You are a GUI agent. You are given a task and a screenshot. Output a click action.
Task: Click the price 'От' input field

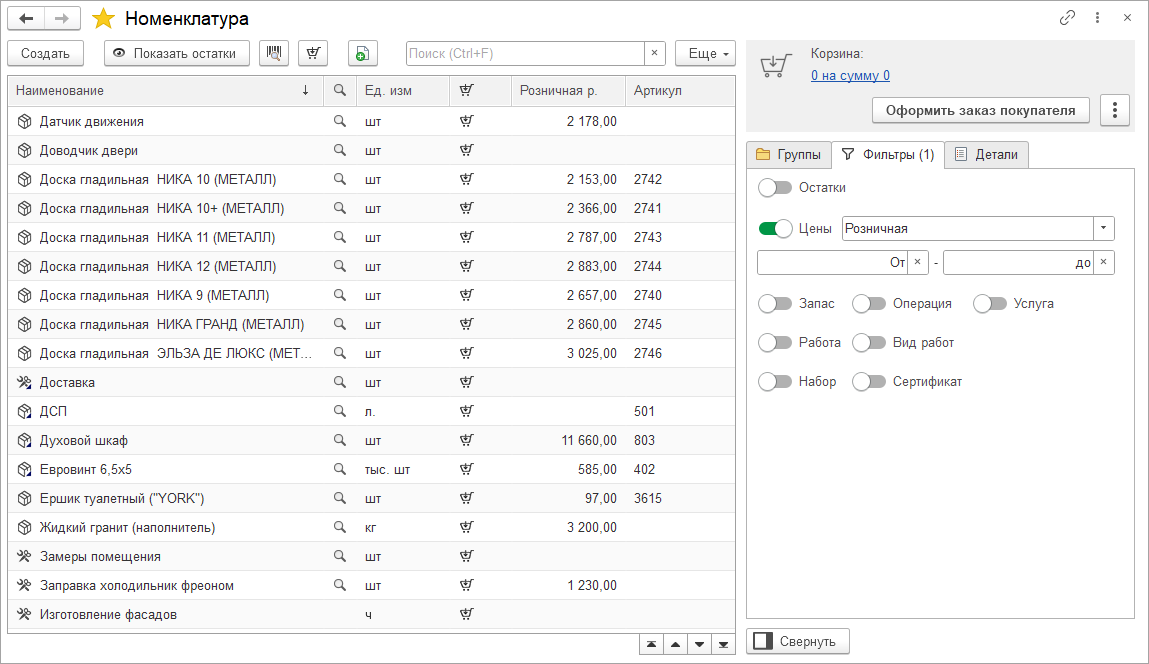pos(832,262)
